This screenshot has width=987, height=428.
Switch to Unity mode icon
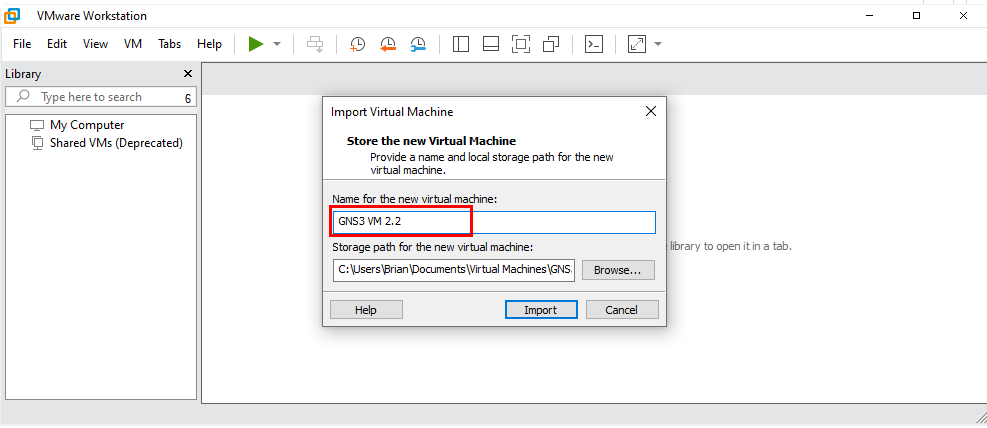pos(551,44)
